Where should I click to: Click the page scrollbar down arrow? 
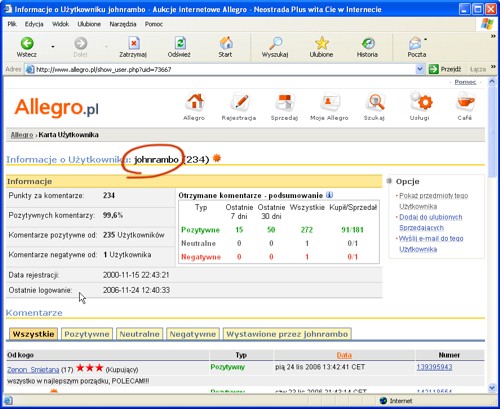coord(492,388)
